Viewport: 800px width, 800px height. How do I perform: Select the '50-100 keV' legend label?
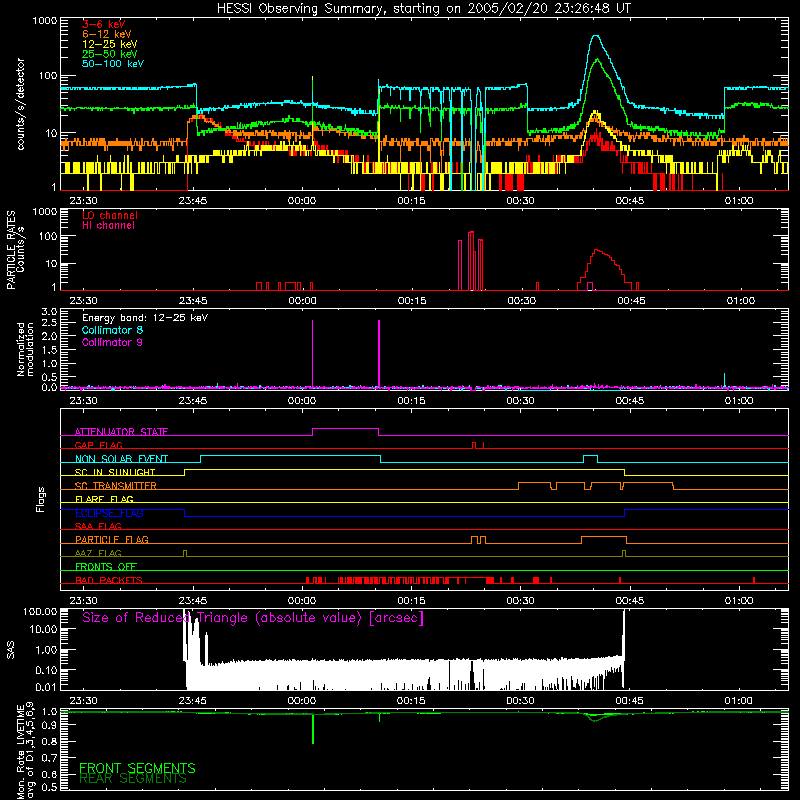tap(113, 64)
